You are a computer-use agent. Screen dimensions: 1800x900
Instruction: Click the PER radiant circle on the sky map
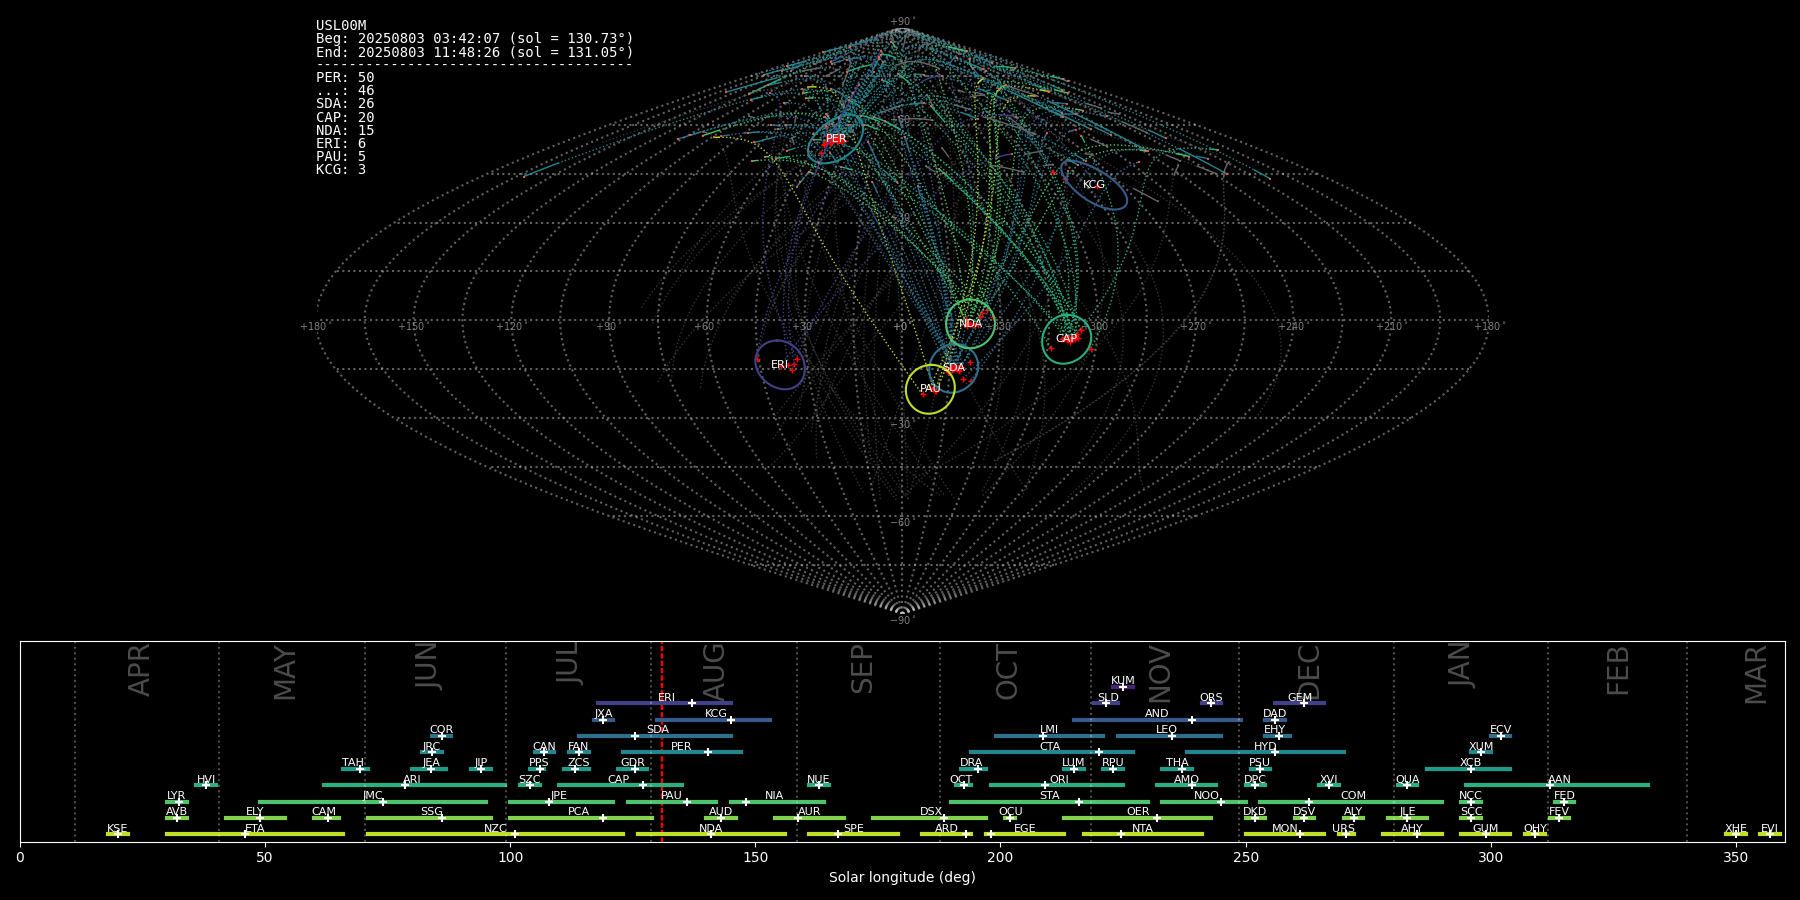(835, 139)
